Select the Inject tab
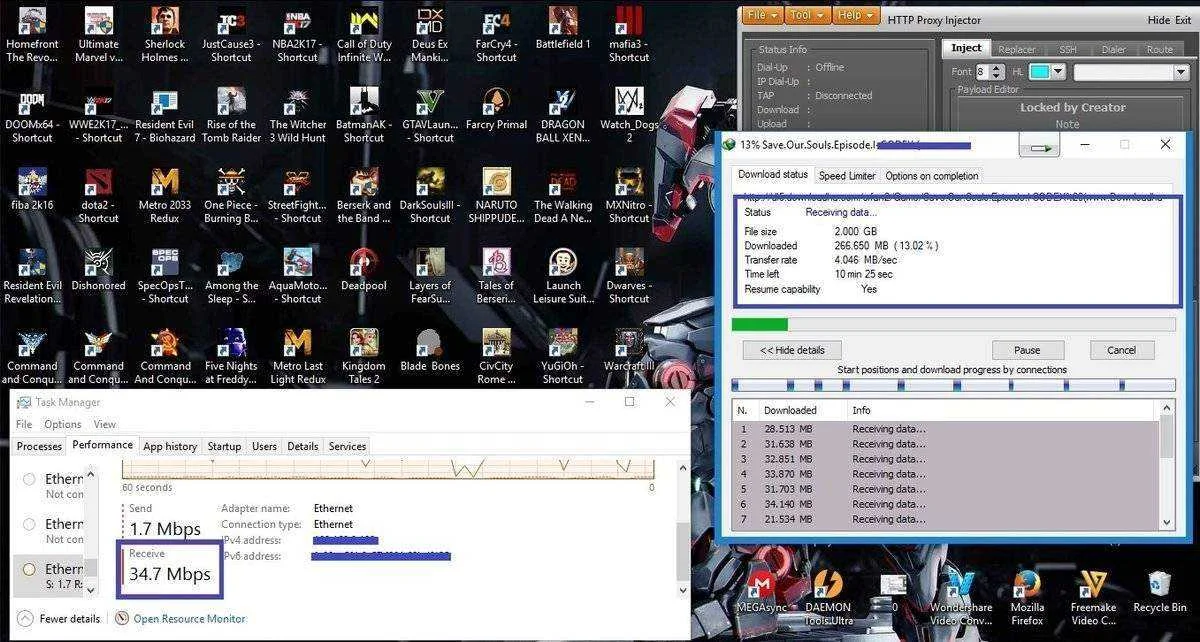 pyautogui.click(x=966, y=48)
